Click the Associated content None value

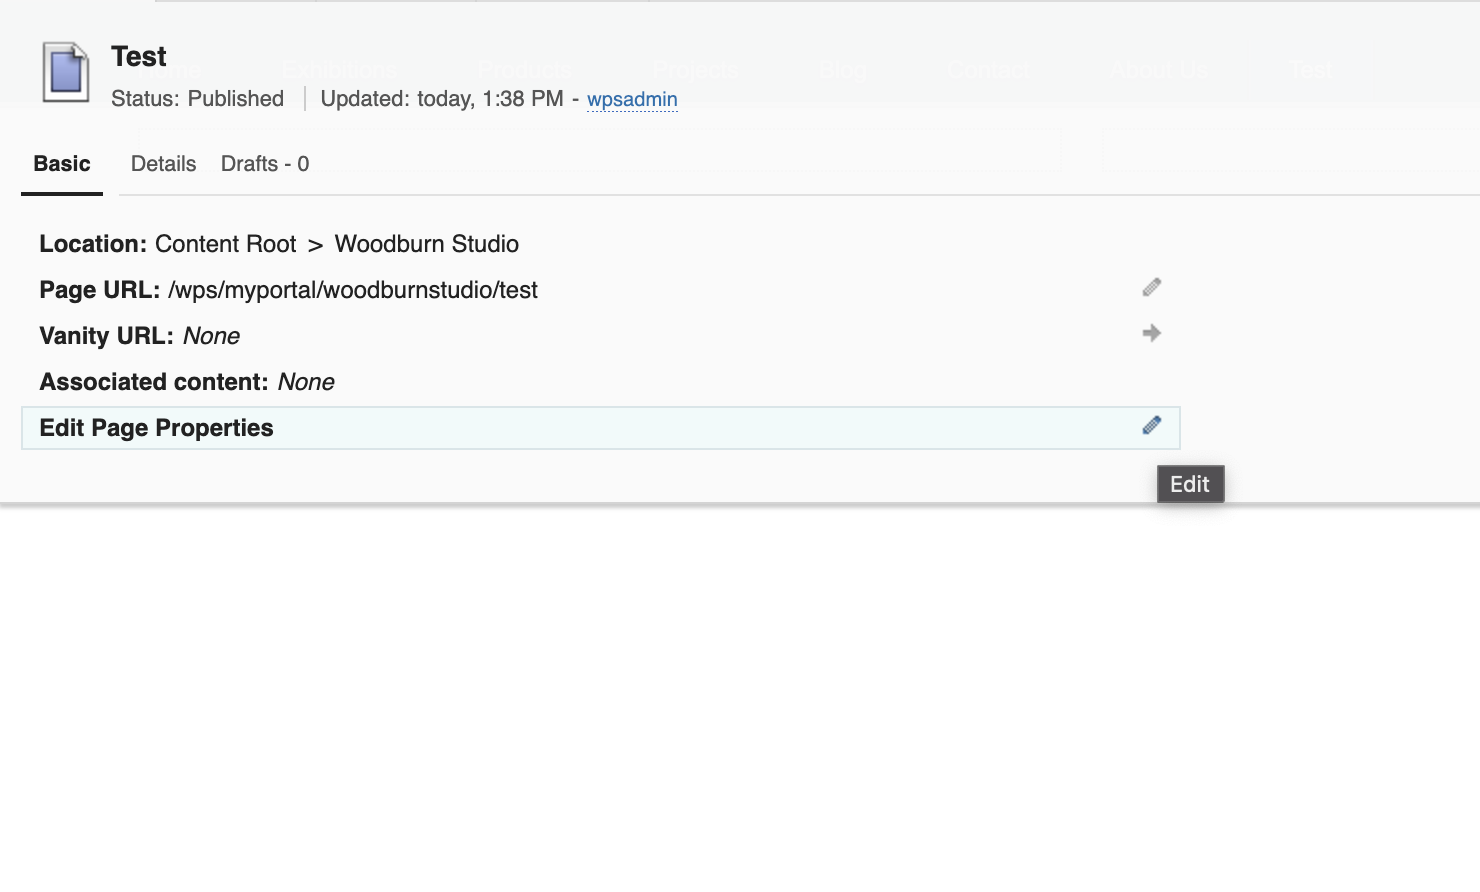tap(306, 382)
